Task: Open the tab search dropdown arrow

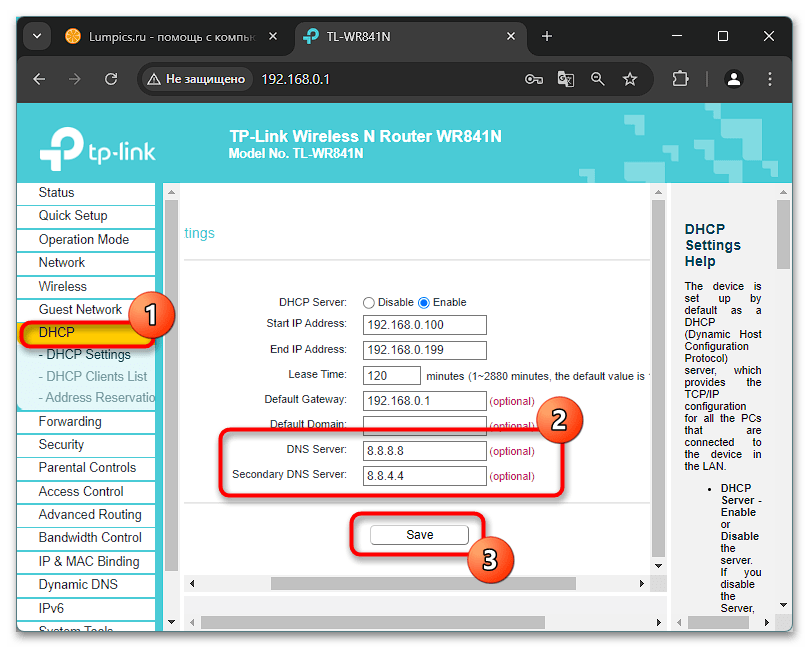Action: pyautogui.click(x=37, y=36)
